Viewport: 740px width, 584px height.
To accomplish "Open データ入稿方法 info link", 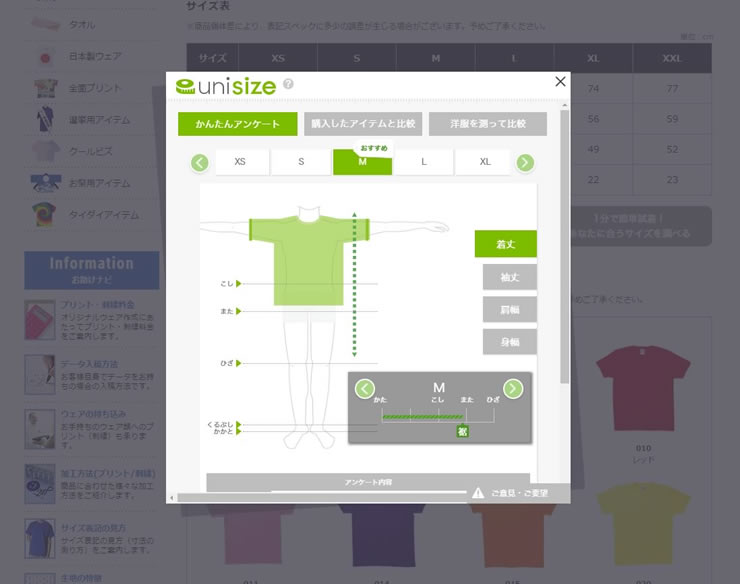I will coord(89,364).
